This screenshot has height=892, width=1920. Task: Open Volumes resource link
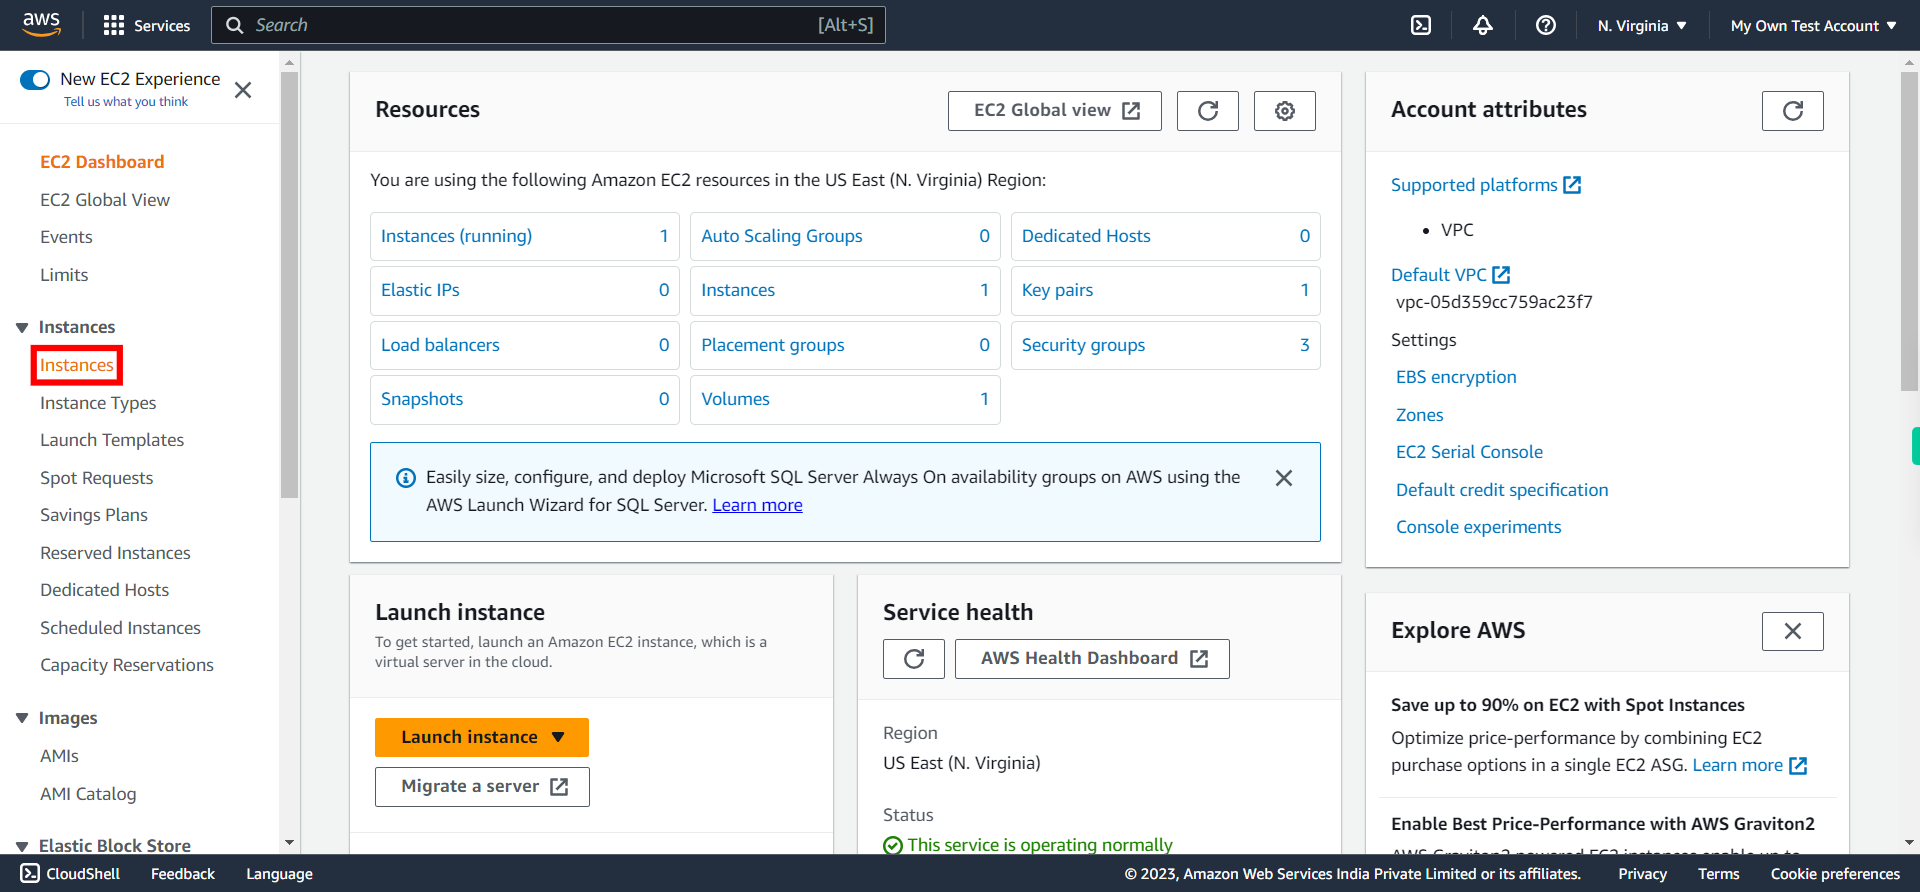tap(735, 399)
